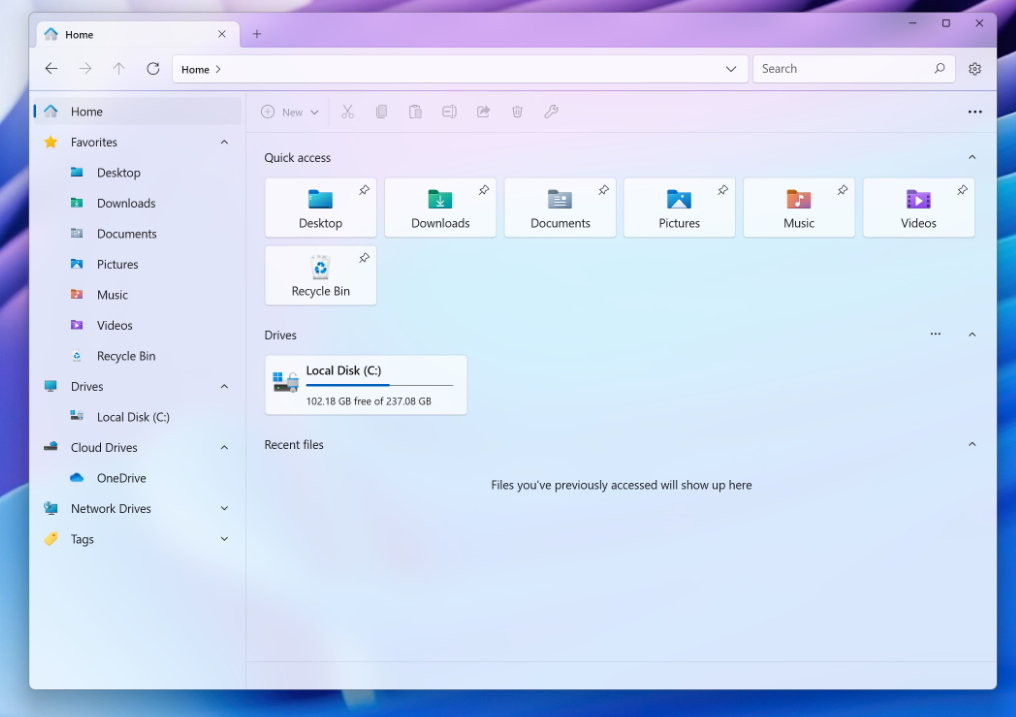Image resolution: width=1016 pixels, height=717 pixels.
Task: Open the address bar history dropdown
Action: (730, 69)
